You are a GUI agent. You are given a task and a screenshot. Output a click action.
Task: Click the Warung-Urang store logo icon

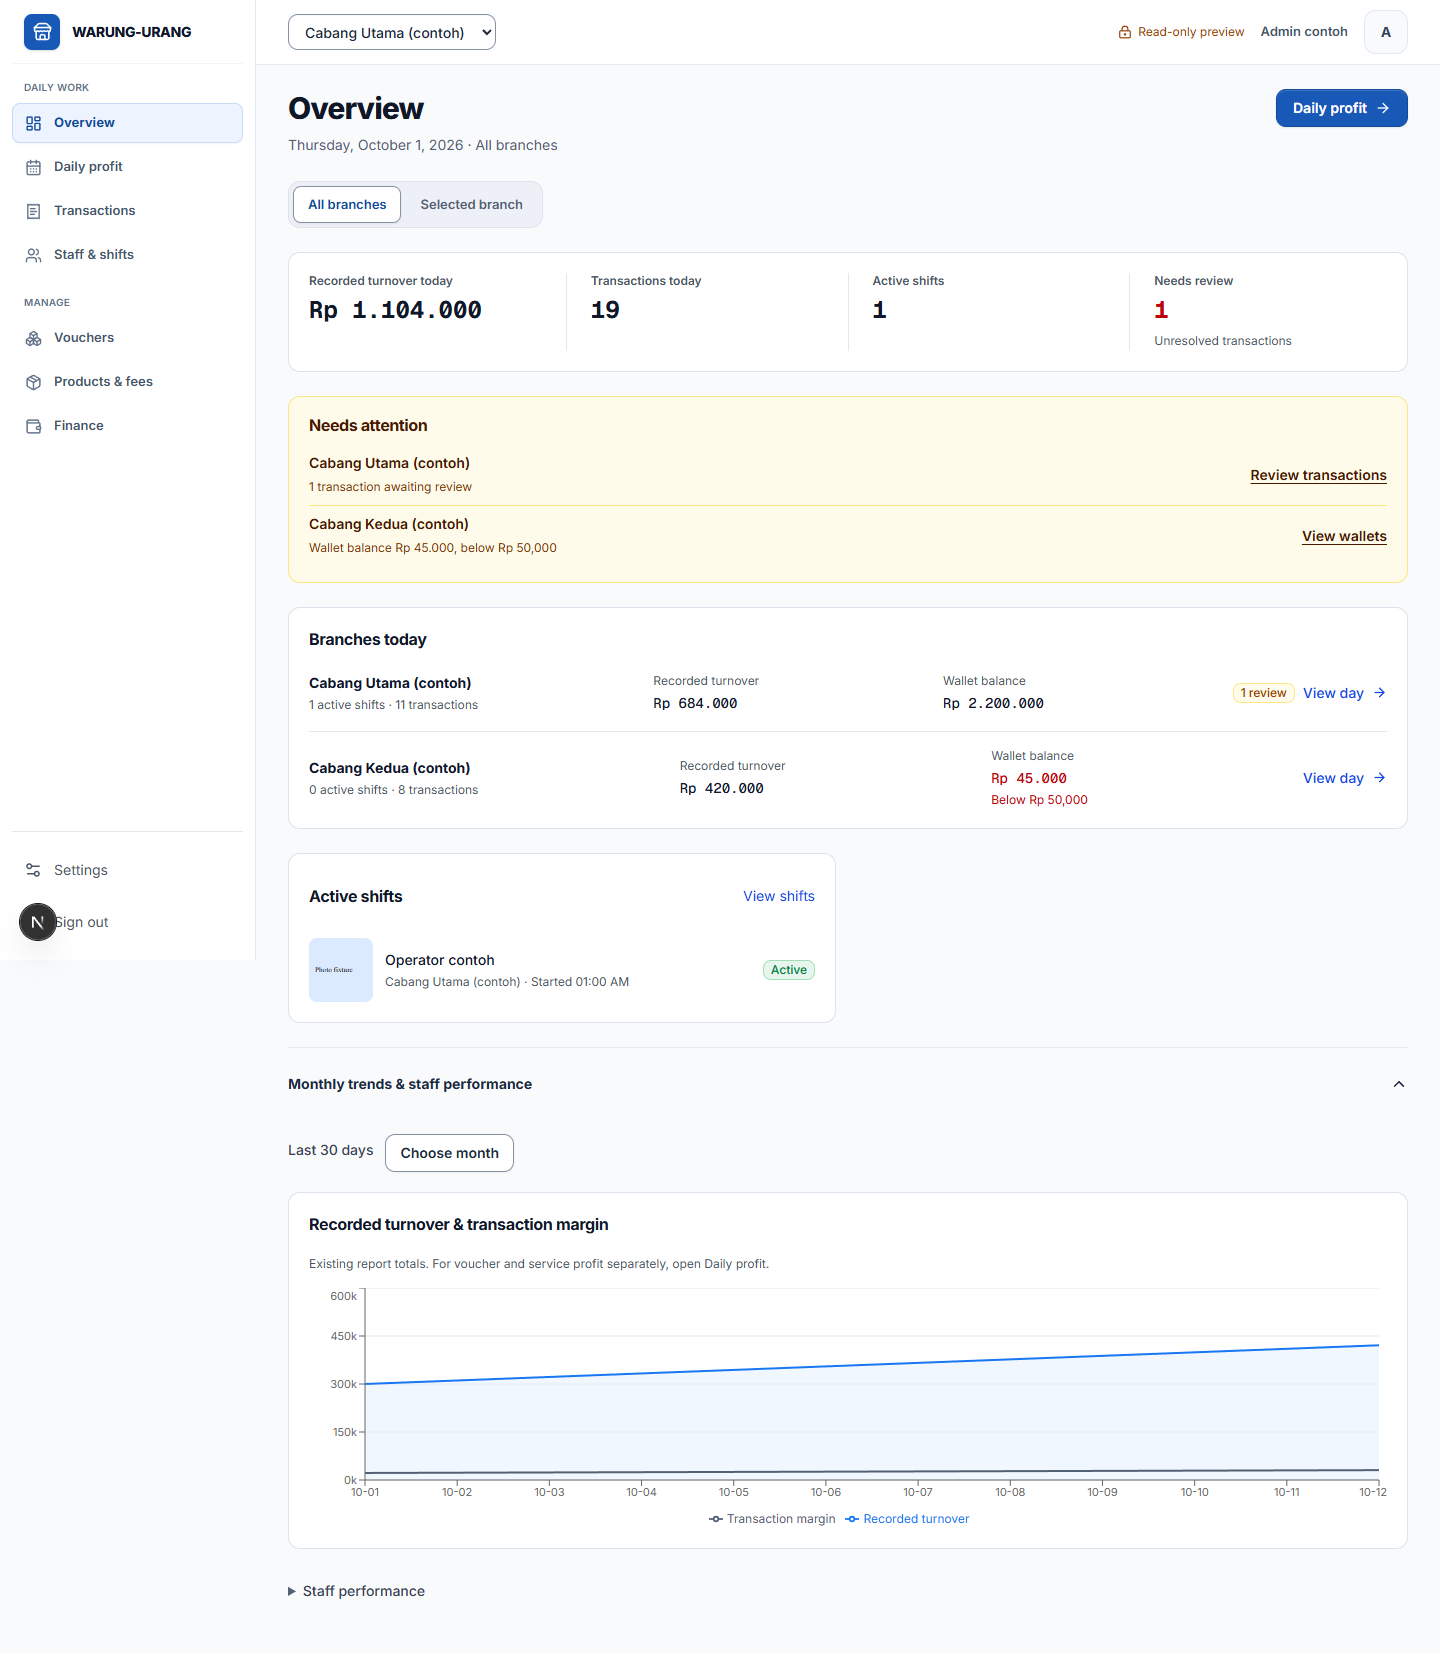[x=42, y=32]
